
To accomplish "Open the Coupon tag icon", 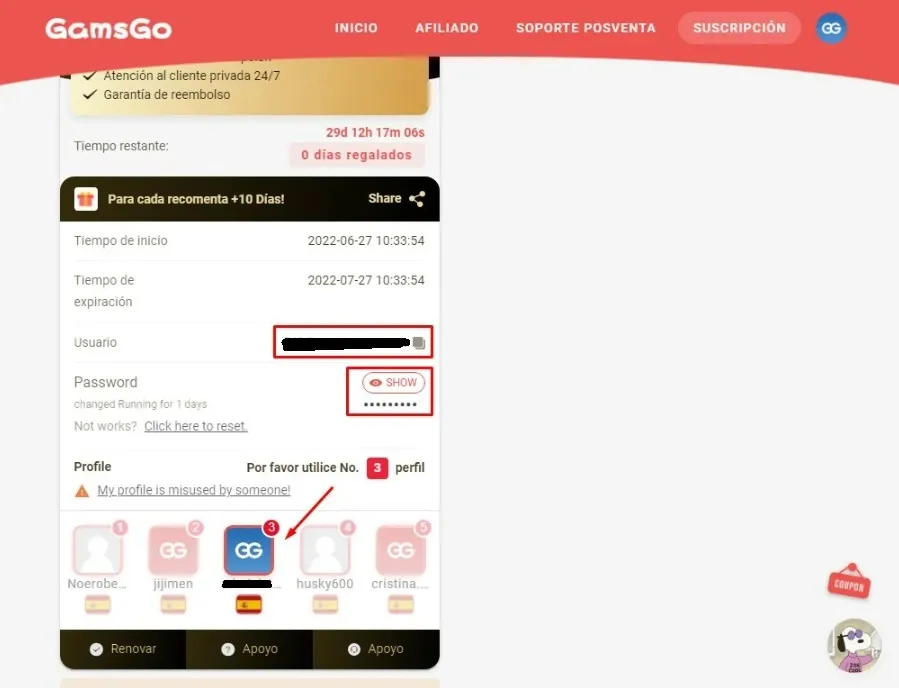I will click(849, 582).
